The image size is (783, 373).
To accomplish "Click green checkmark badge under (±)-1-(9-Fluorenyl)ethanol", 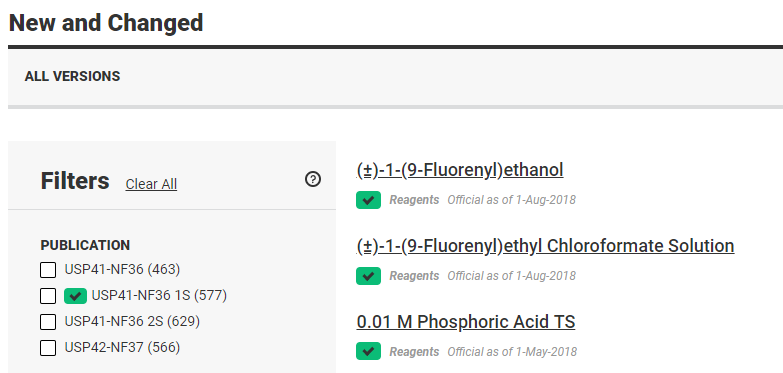I will (x=369, y=200).
